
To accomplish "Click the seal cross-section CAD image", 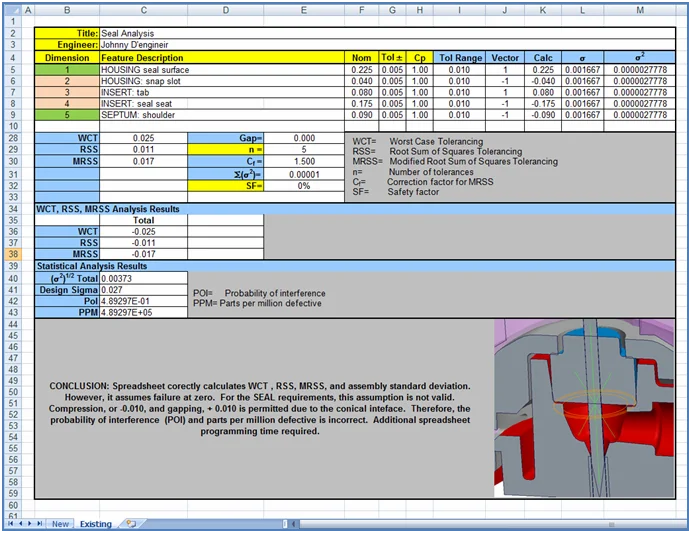I will (x=584, y=408).
